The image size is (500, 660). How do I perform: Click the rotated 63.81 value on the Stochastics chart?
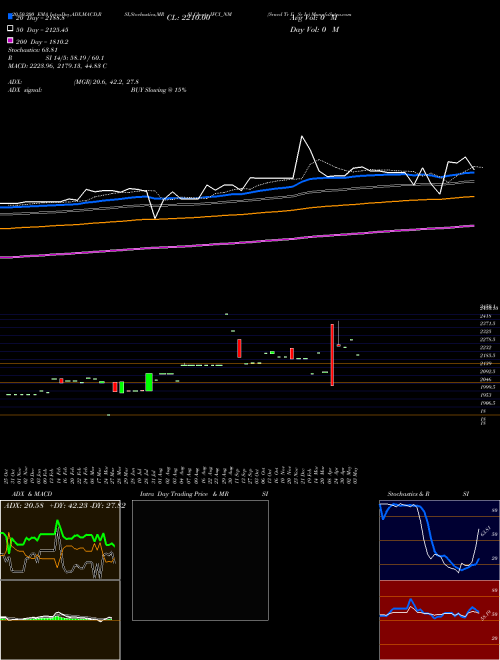click(485, 530)
